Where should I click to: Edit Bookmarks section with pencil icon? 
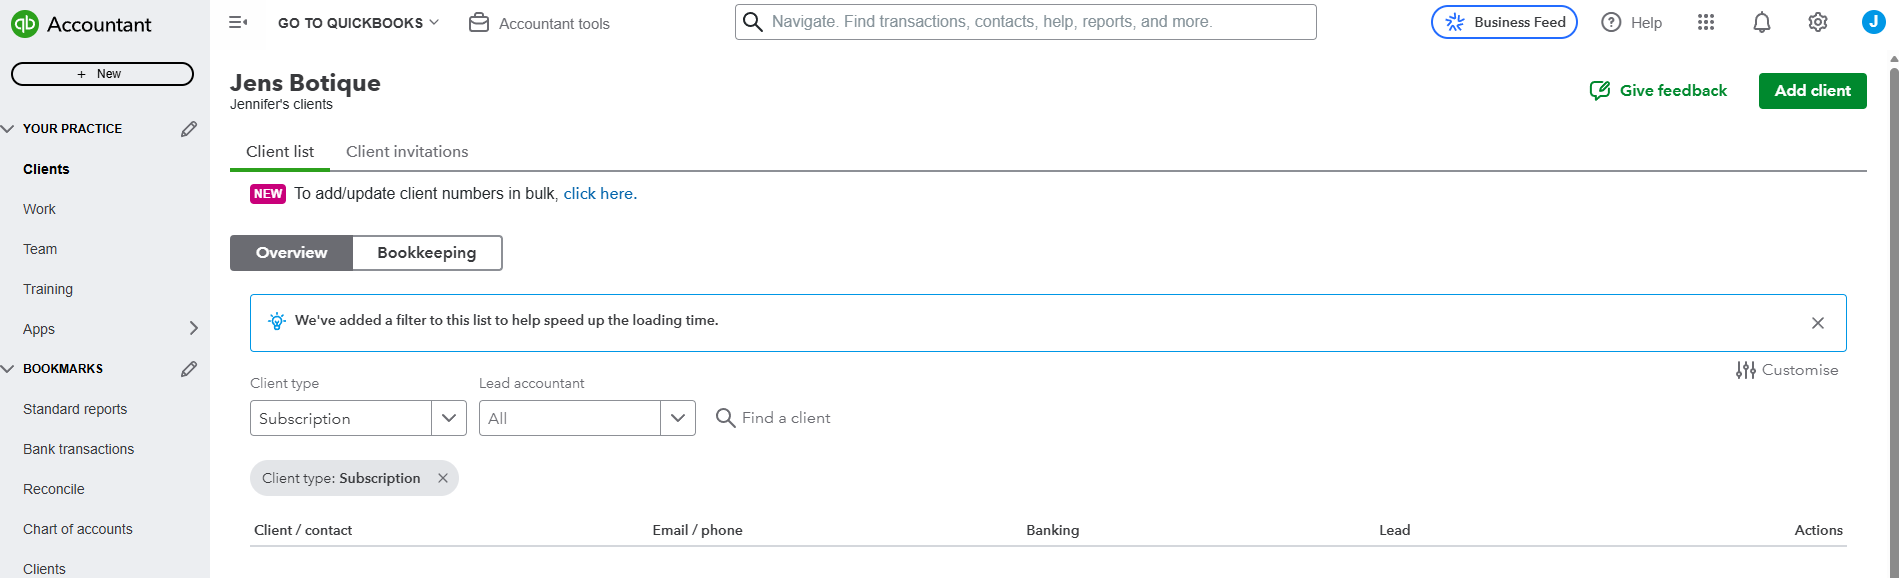189,369
